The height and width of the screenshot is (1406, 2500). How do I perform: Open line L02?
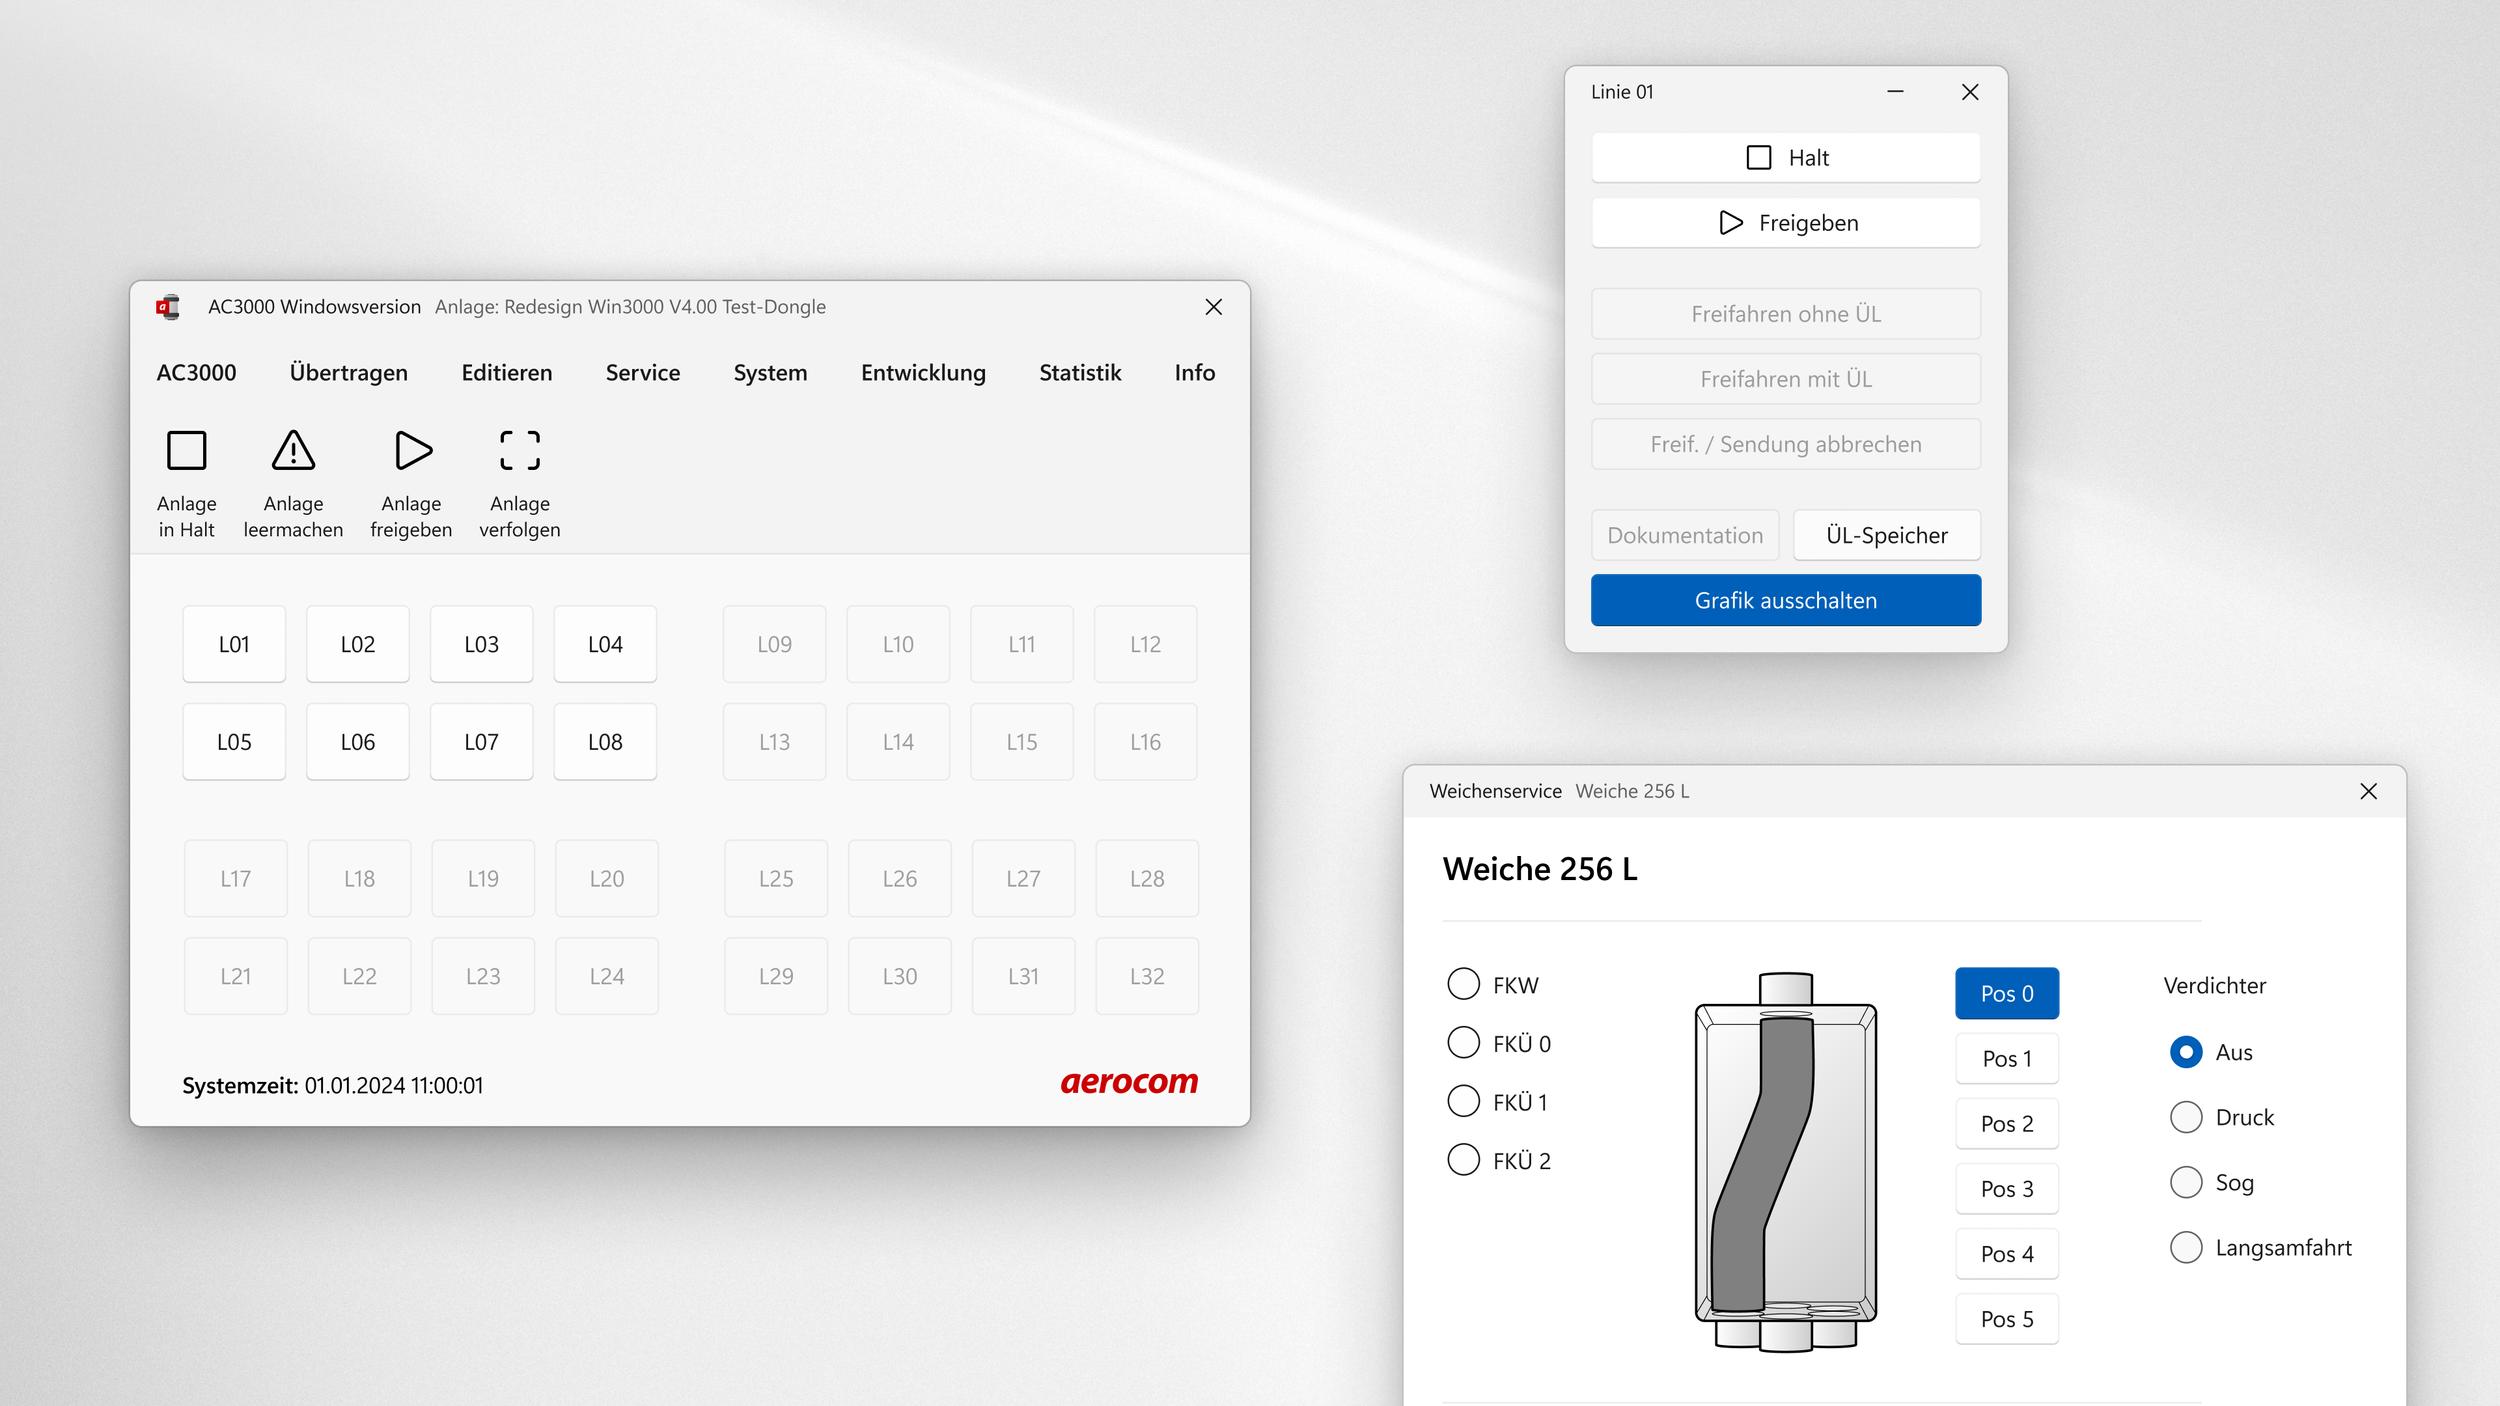(x=358, y=644)
